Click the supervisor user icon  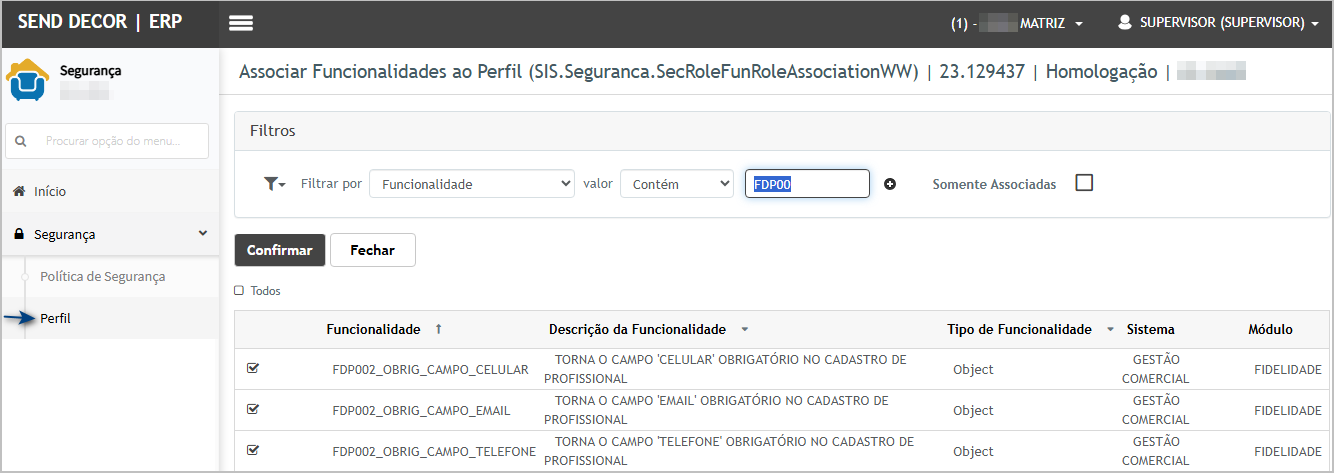pos(1124,22)
